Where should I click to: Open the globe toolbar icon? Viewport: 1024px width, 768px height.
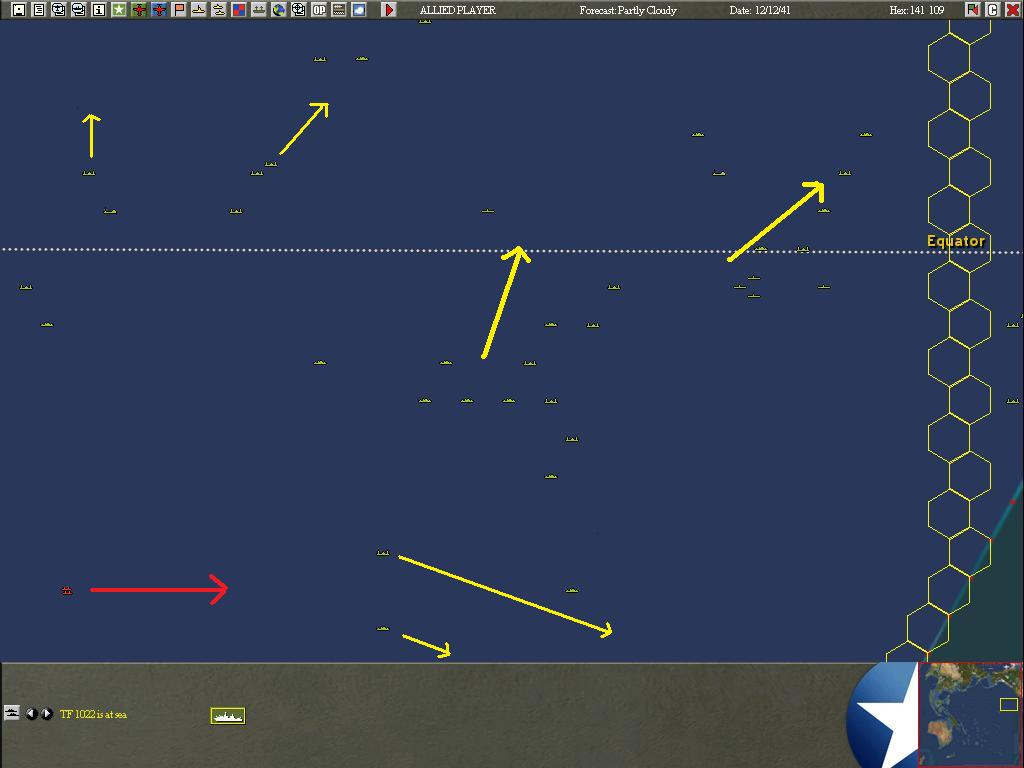(279, 10)
